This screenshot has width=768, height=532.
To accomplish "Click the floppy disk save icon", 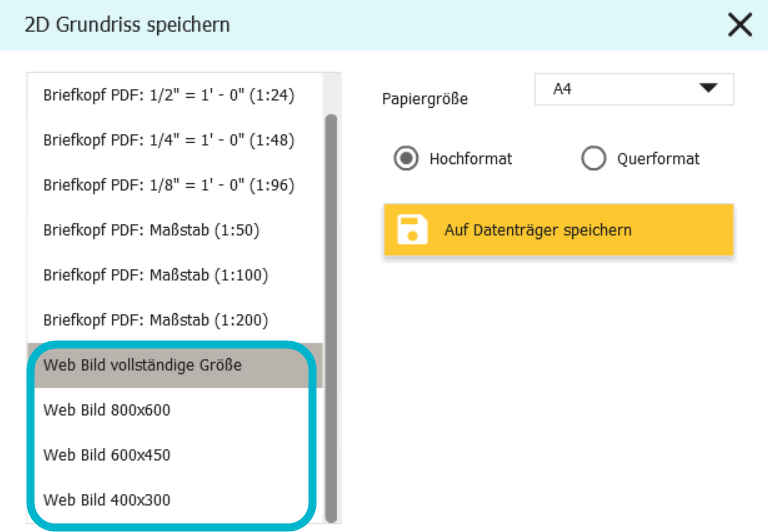I will point(412,229).
